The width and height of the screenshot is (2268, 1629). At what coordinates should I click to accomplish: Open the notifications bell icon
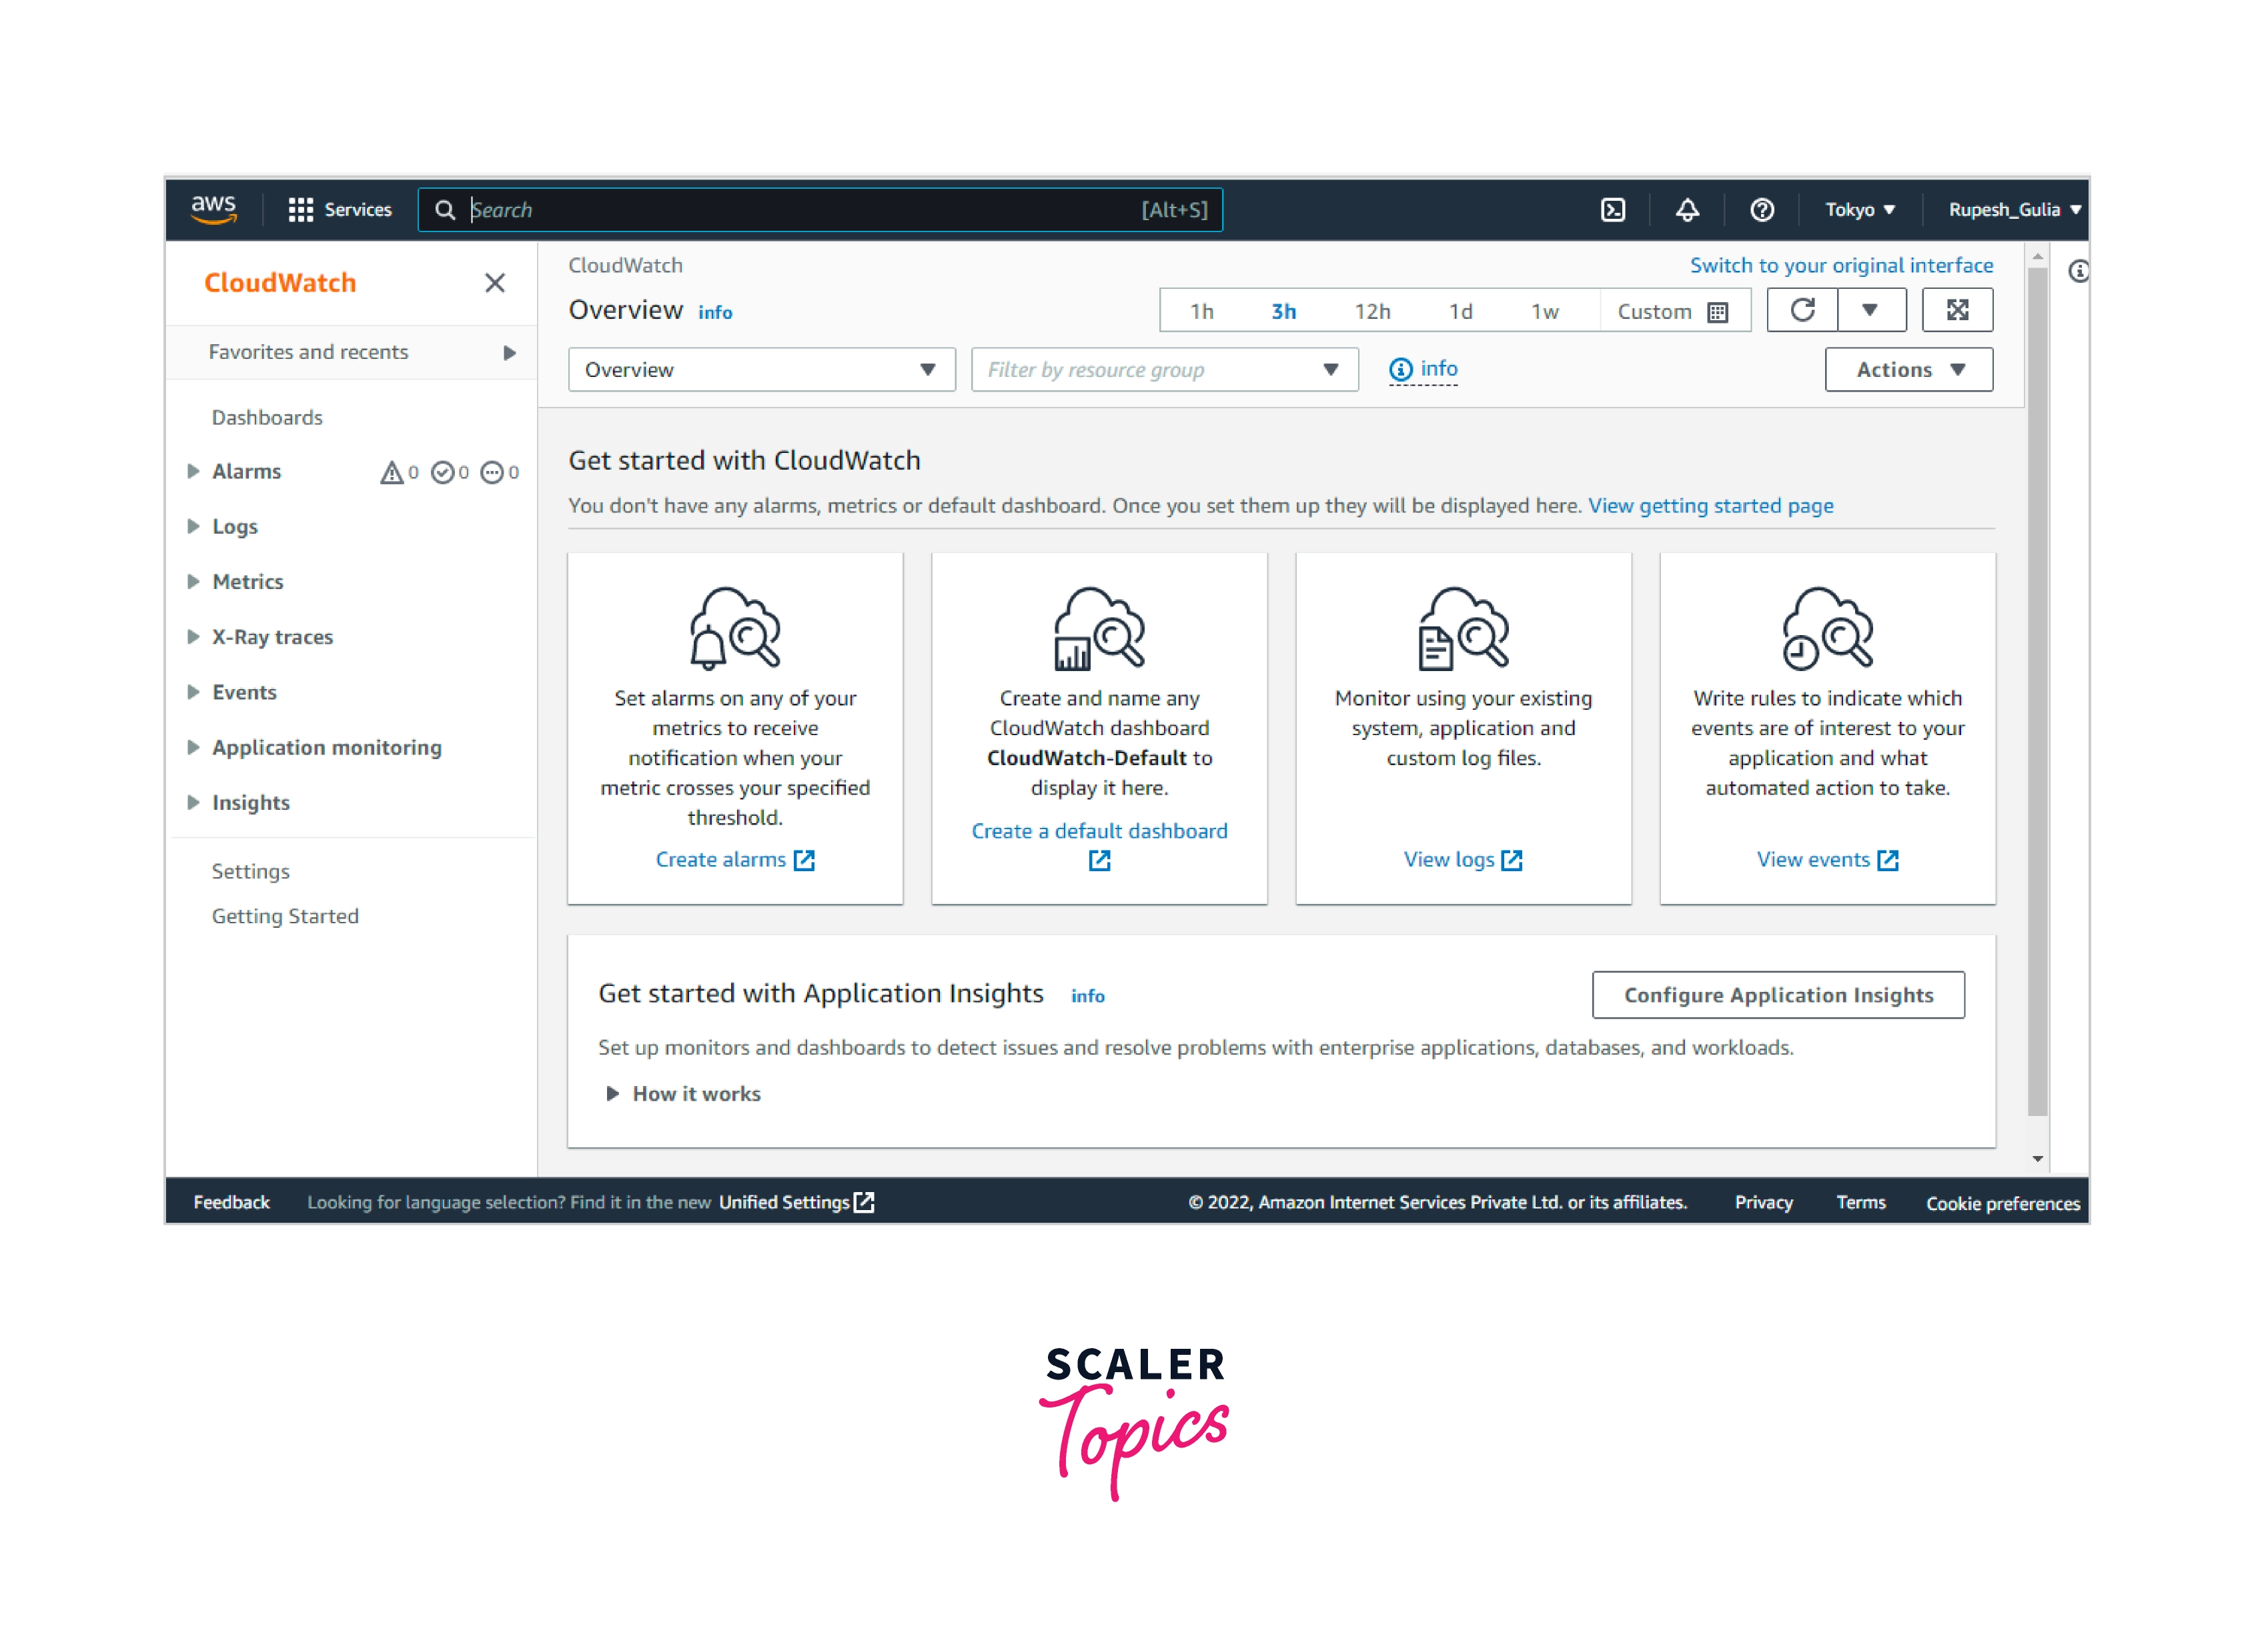click(1687, 210)
